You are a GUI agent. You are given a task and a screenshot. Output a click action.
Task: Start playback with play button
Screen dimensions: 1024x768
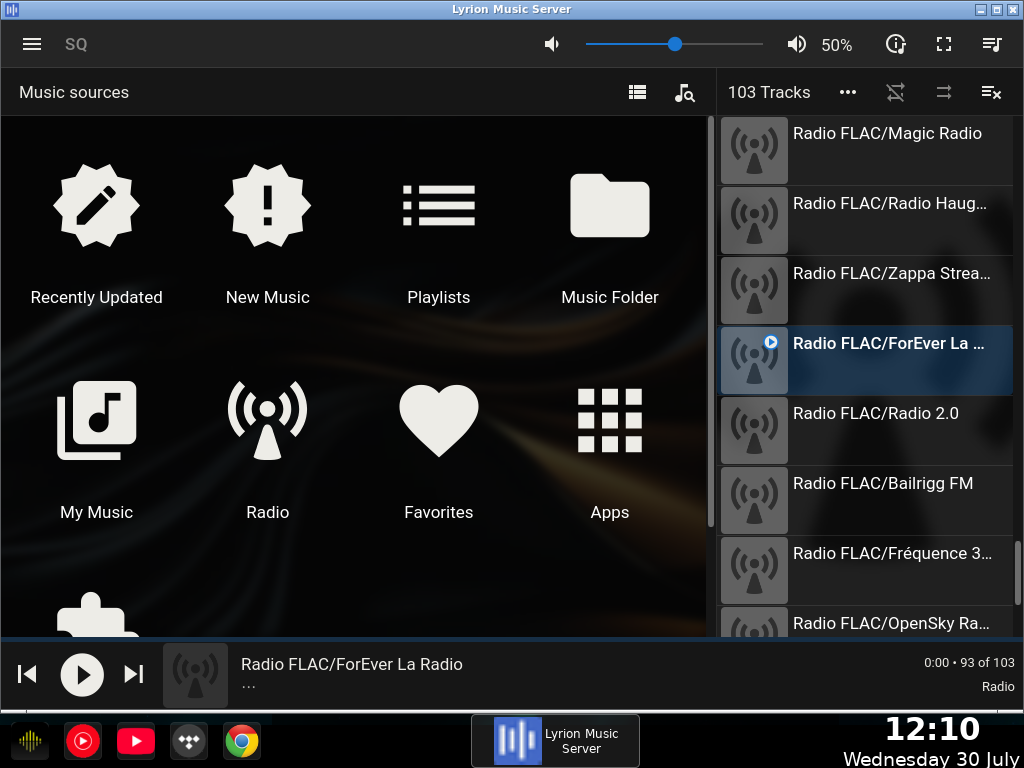click(82, 675)
